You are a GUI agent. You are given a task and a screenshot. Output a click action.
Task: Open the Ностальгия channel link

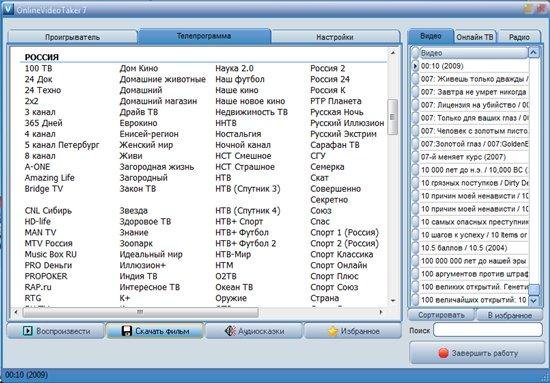[x=238, y=134]
